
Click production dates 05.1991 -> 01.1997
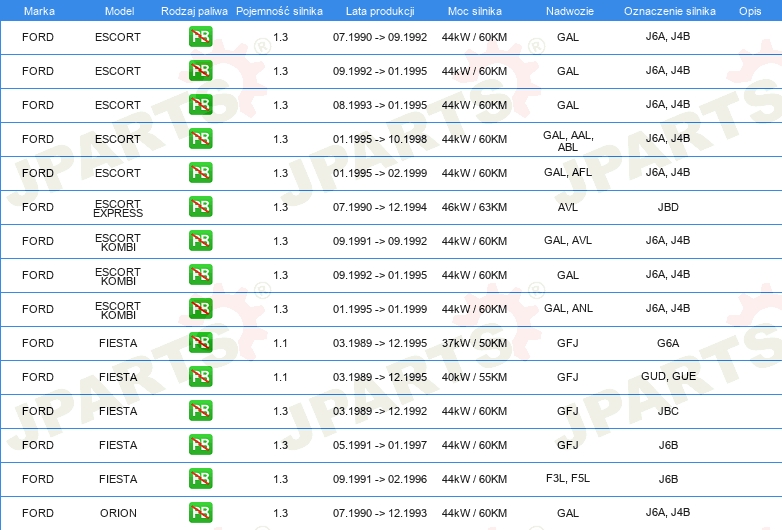(x=380, y=445)
